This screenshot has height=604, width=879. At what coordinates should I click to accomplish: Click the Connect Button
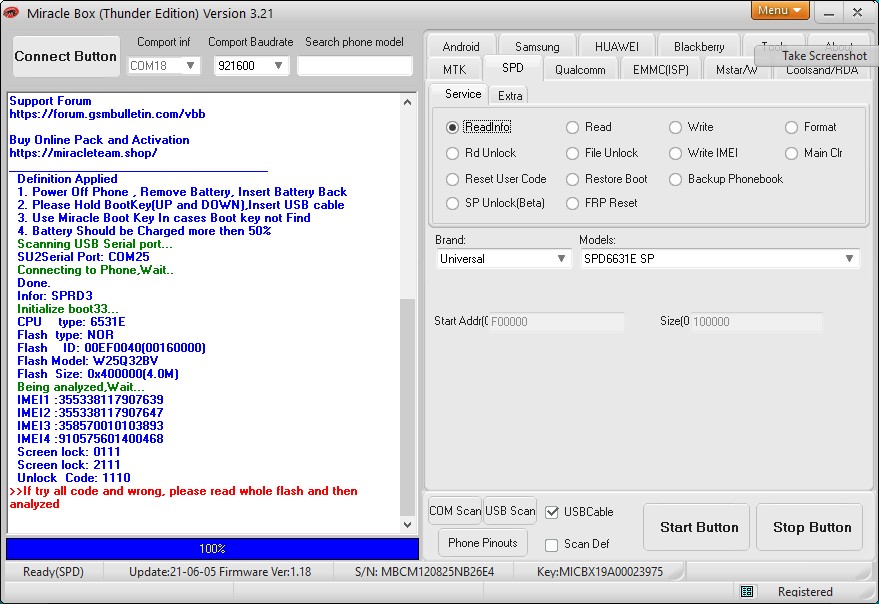66,56
